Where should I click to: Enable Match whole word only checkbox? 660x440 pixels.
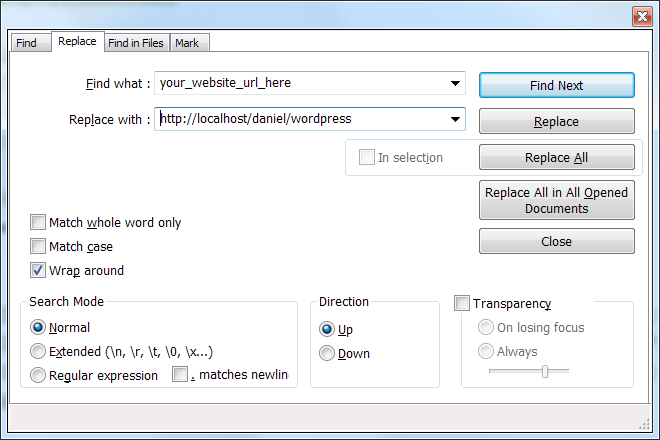click(38, 223)
